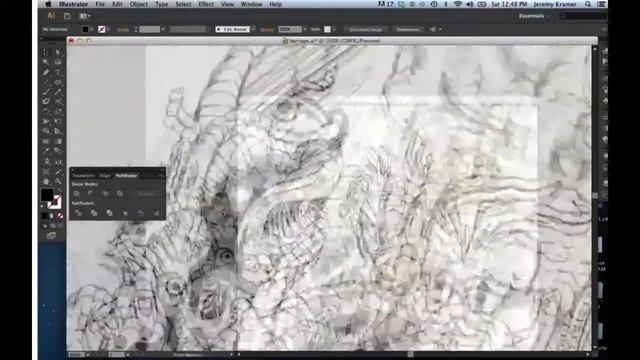Switch to the Align panel tab
The width and height of the screenshot is (640, 360).
(x=105, y=176)
